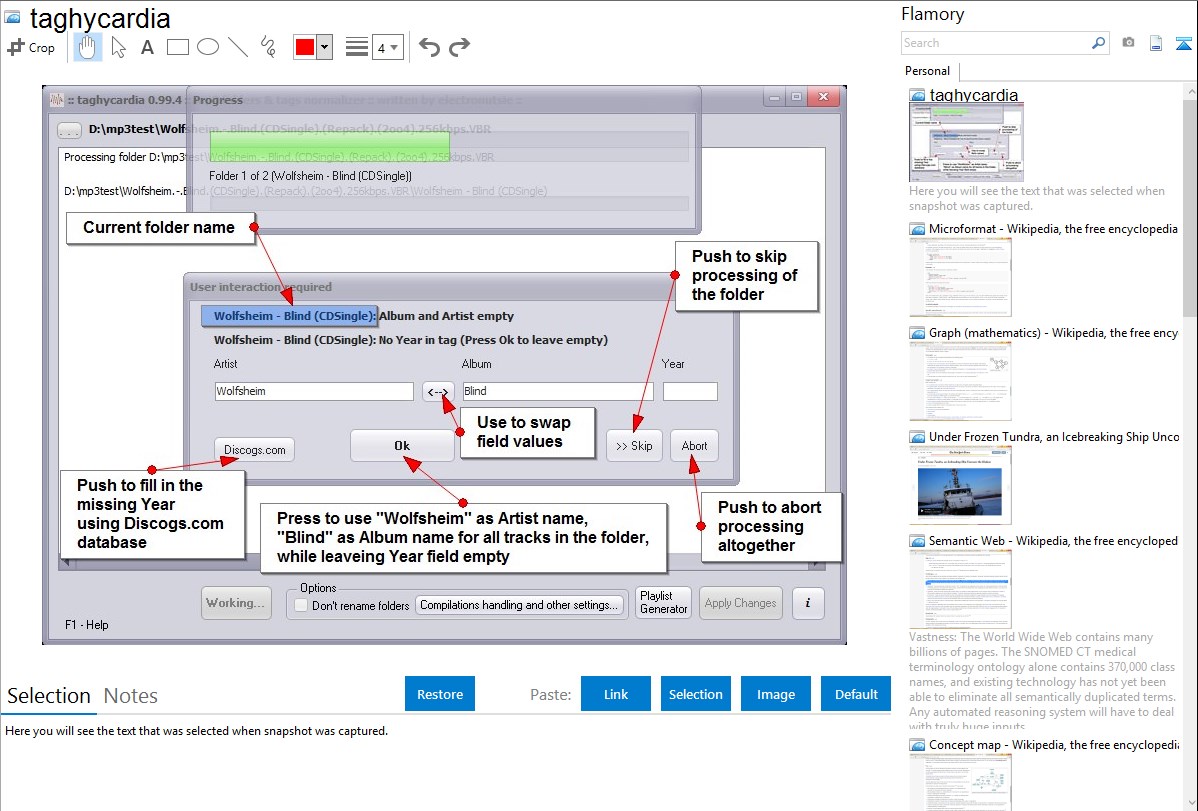1198x811 pixels.
Task: Redo the last undone edit
Action: point(459,47)
